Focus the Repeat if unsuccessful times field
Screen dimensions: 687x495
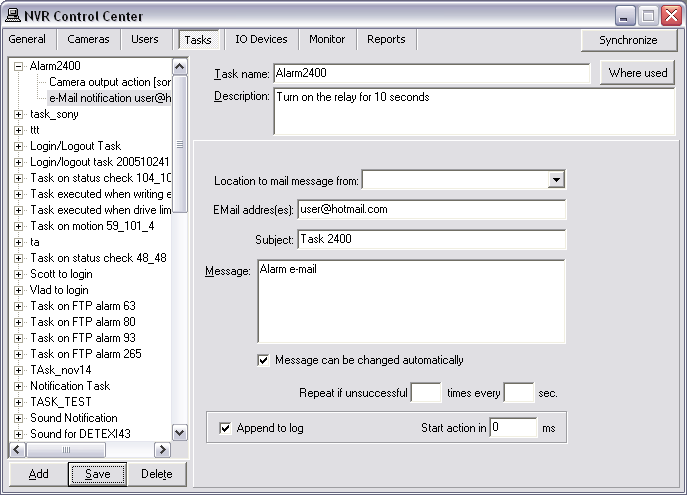[x=425, y=392]
